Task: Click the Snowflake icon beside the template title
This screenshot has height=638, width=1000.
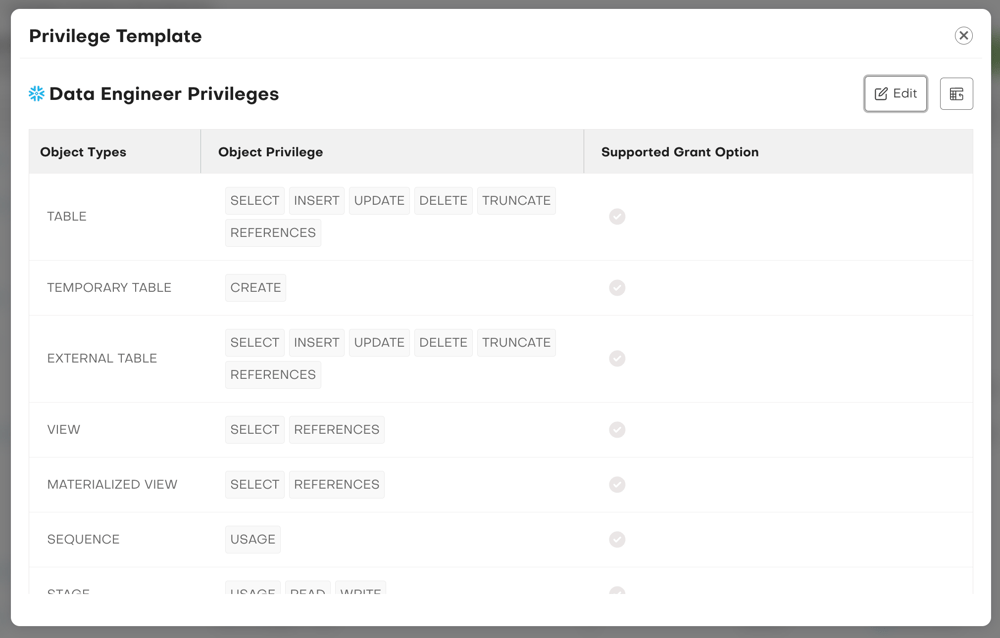Action: 37,94
